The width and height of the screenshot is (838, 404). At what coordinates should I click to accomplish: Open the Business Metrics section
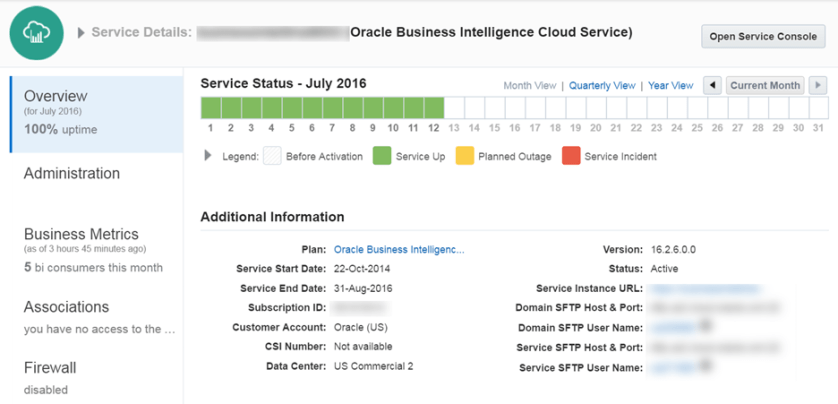(x=81, y=234)
